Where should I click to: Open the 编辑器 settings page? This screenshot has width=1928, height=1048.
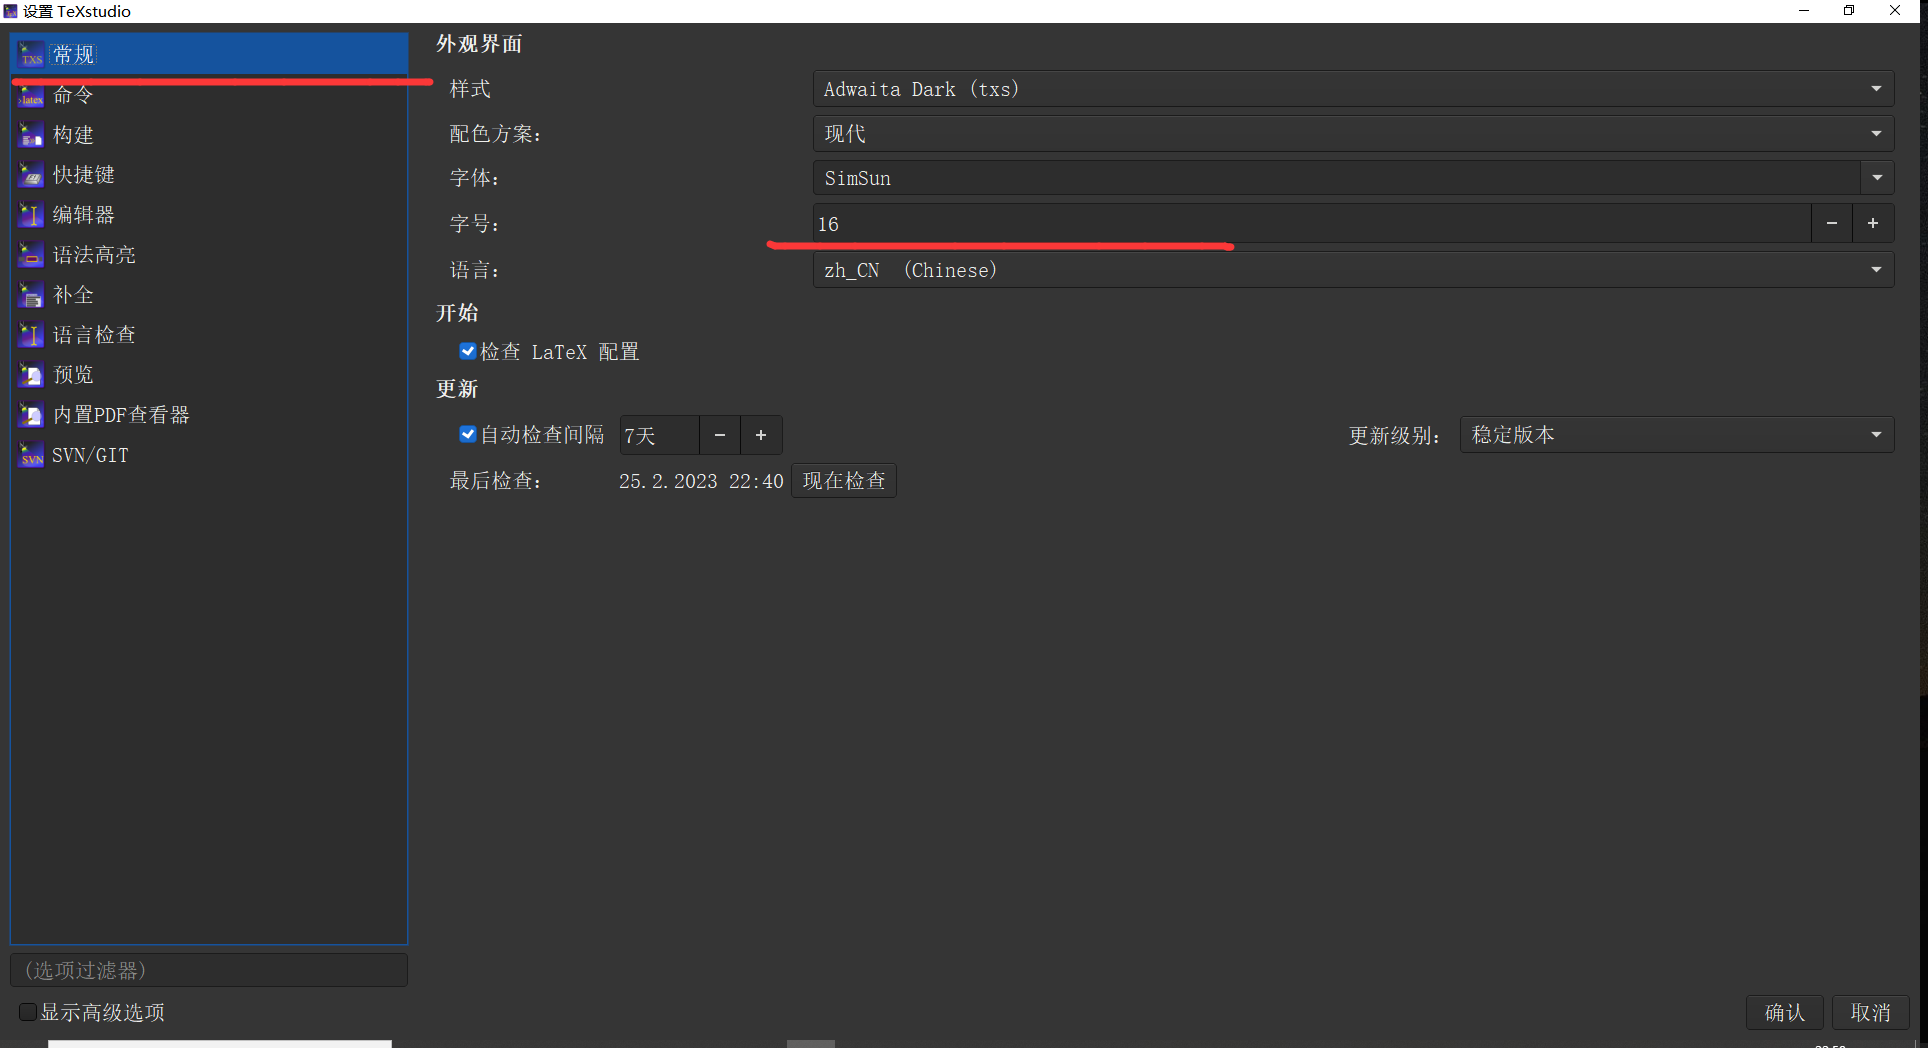pos(209,215)
